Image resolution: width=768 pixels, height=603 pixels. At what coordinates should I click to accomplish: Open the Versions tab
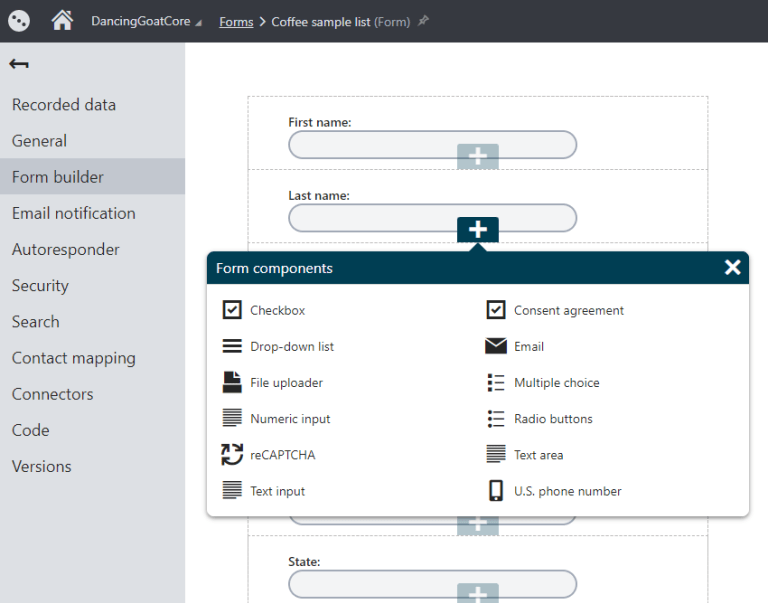[93, 466]
